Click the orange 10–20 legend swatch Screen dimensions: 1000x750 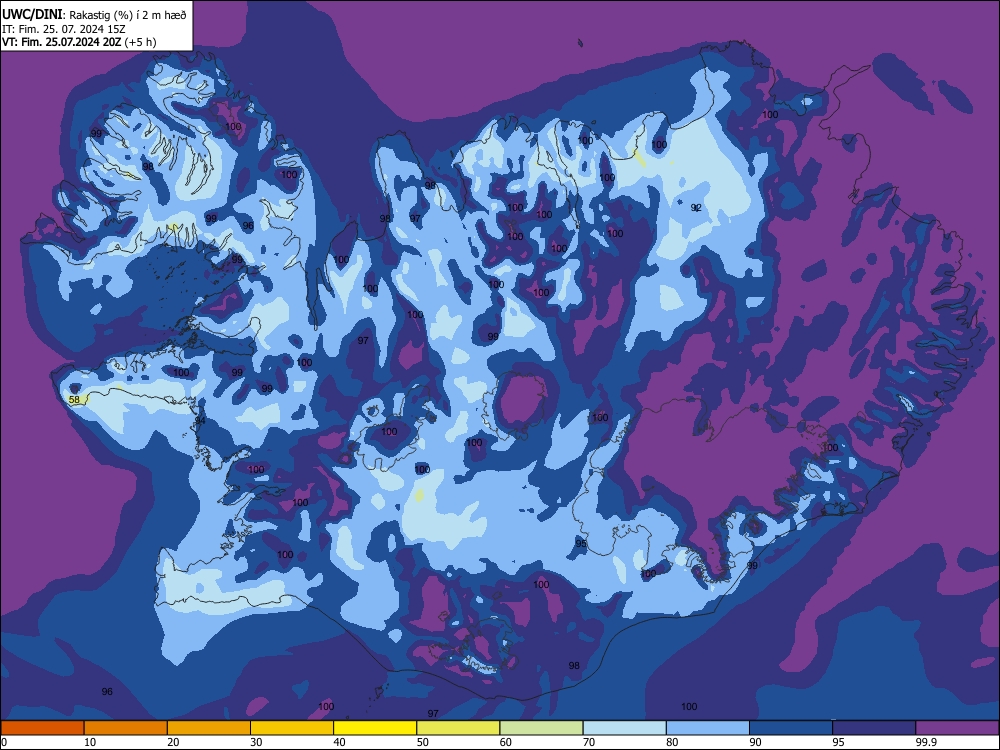[x=126, y=728]
